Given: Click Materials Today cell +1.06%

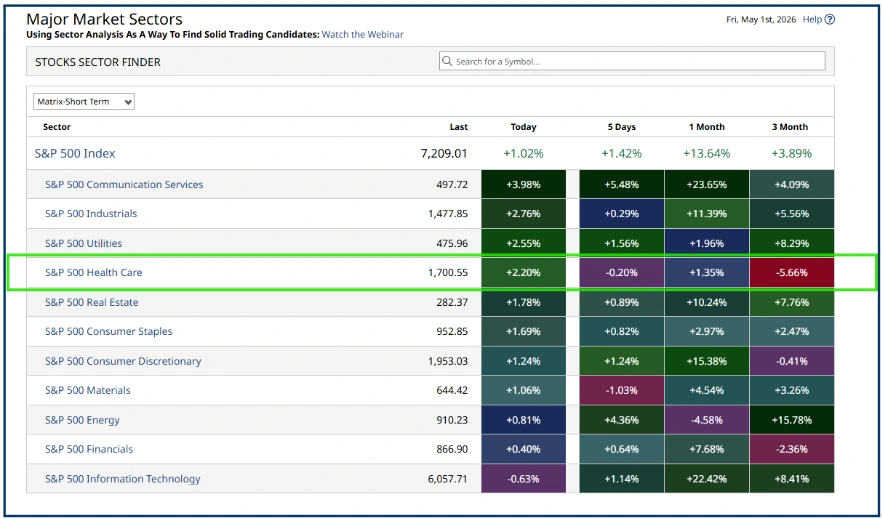Looking at the screenshot, I should click(x=523, y=390).
